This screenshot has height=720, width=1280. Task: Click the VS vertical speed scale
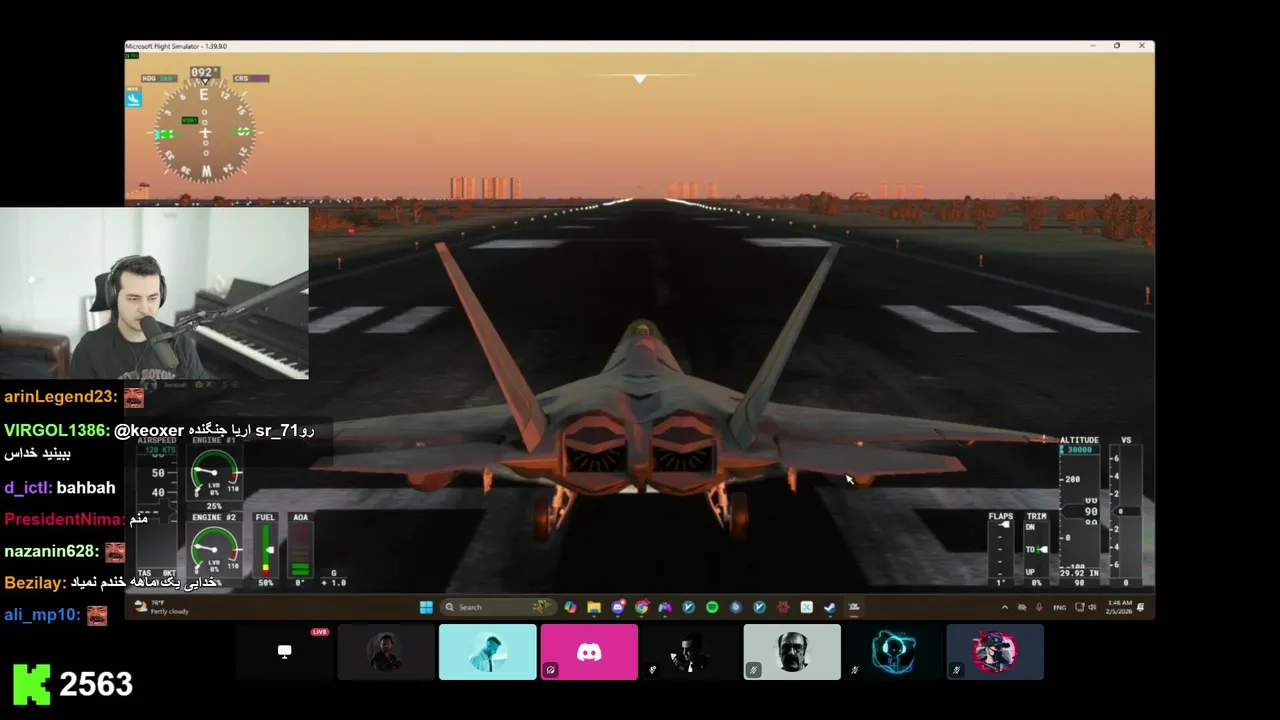pyautogui.click(x=1126, y=510)
